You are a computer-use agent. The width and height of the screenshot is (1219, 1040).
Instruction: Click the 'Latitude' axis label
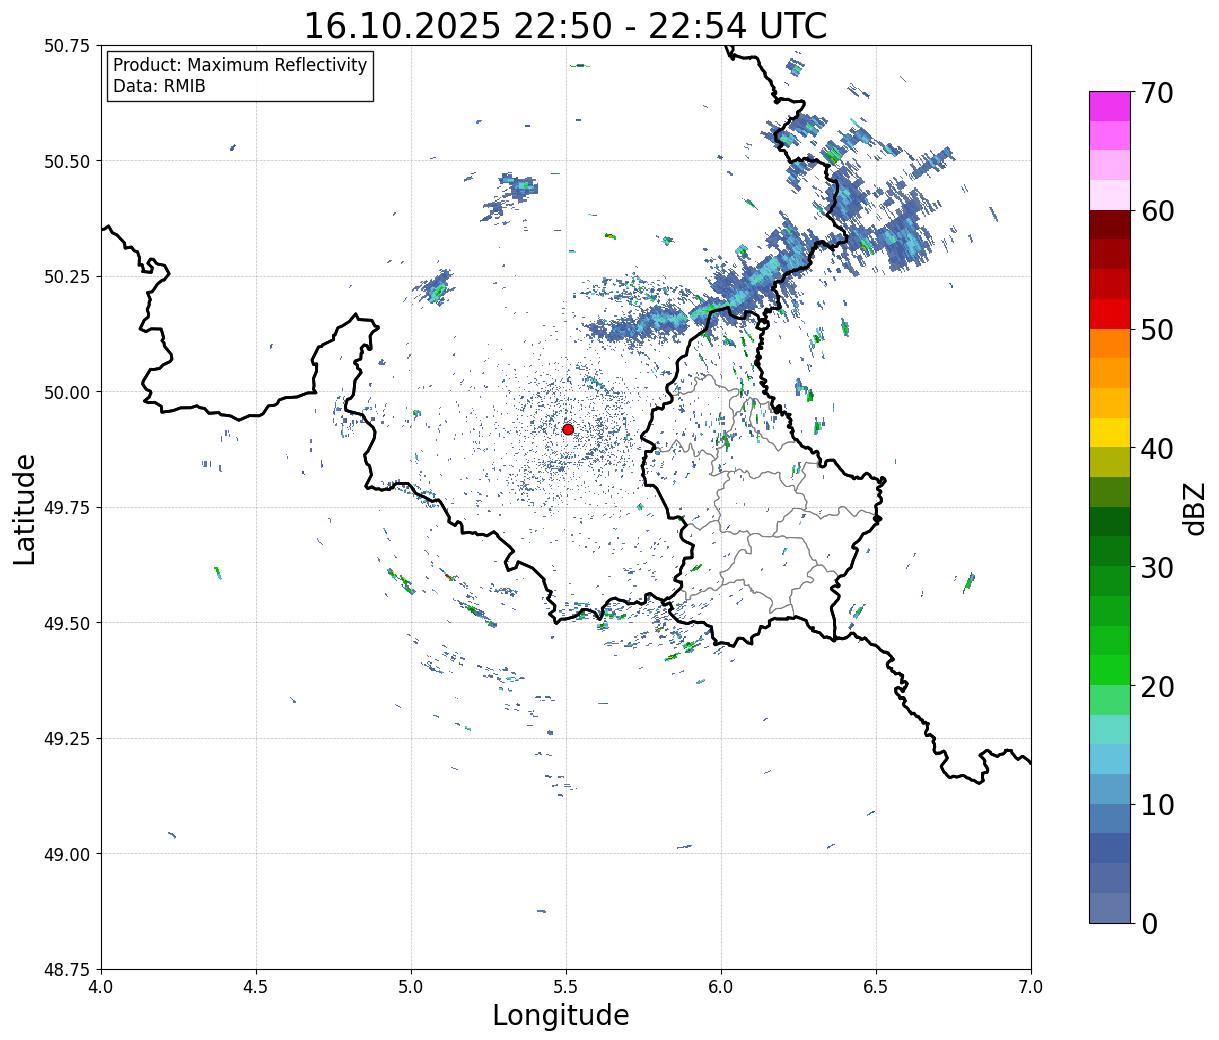pyautogui.click(x=25, y=509)
